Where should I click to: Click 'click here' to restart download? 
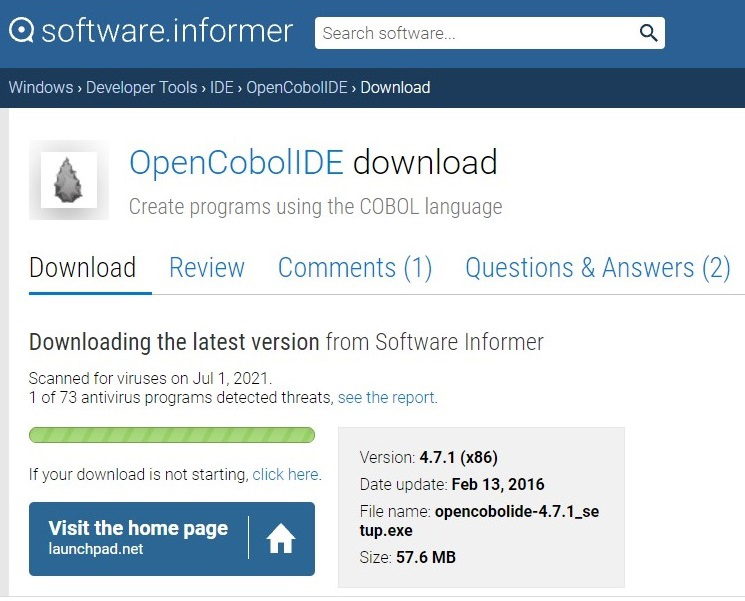pyautogui.click(x=285, y=474)
